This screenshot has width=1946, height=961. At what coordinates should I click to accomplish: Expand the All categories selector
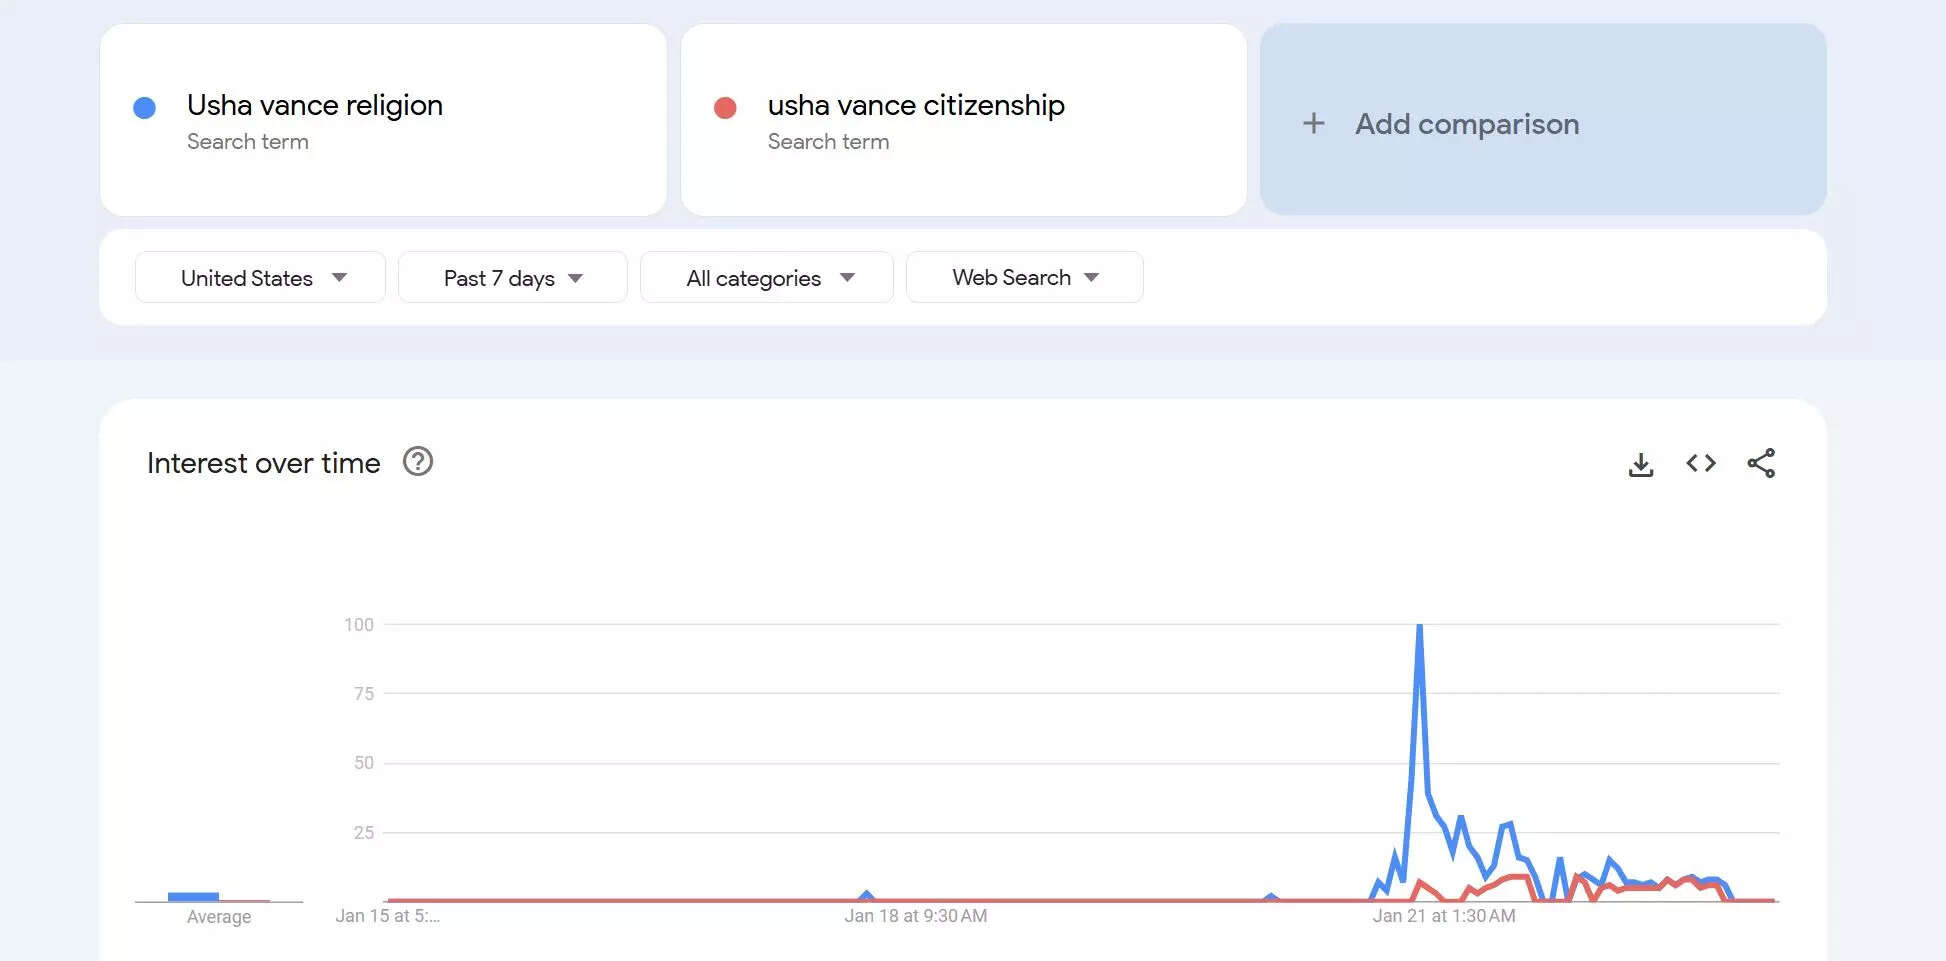pyautogui.click(x=766, y=277)
